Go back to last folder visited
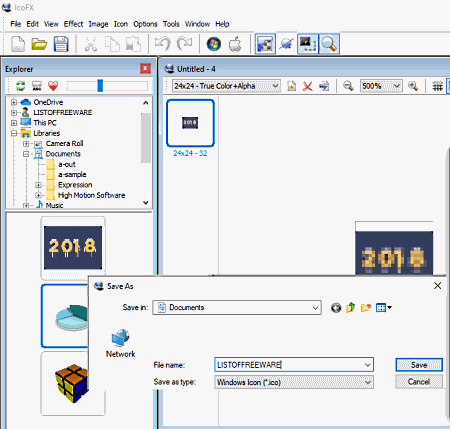 pyautogui.click(x=336, y=308)
